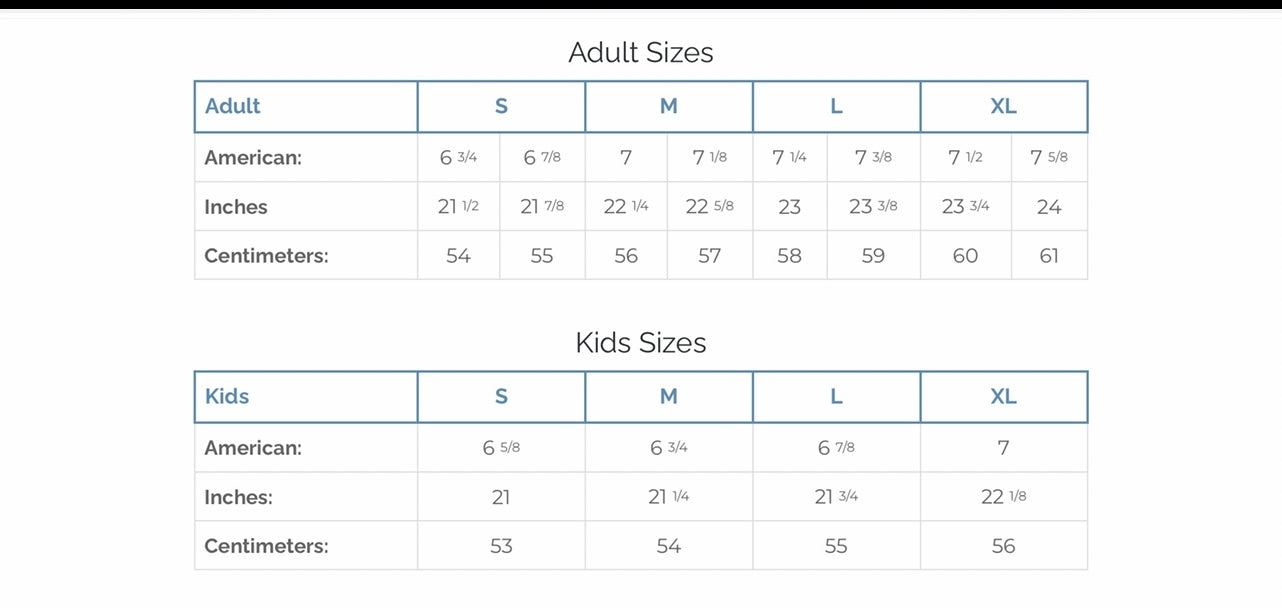This screenshot has width=1282, height=608.
Task: Click kids 53 centimeters cell
Action: 501,546
